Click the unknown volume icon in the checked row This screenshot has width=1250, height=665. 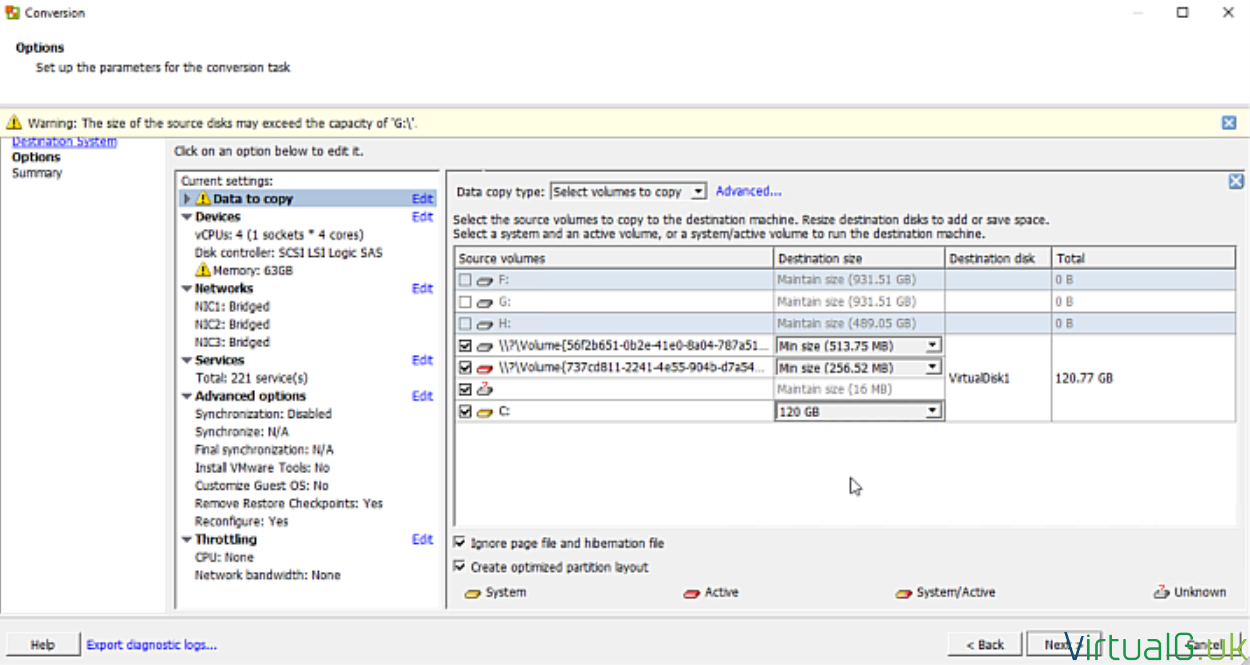pos(484,389)
